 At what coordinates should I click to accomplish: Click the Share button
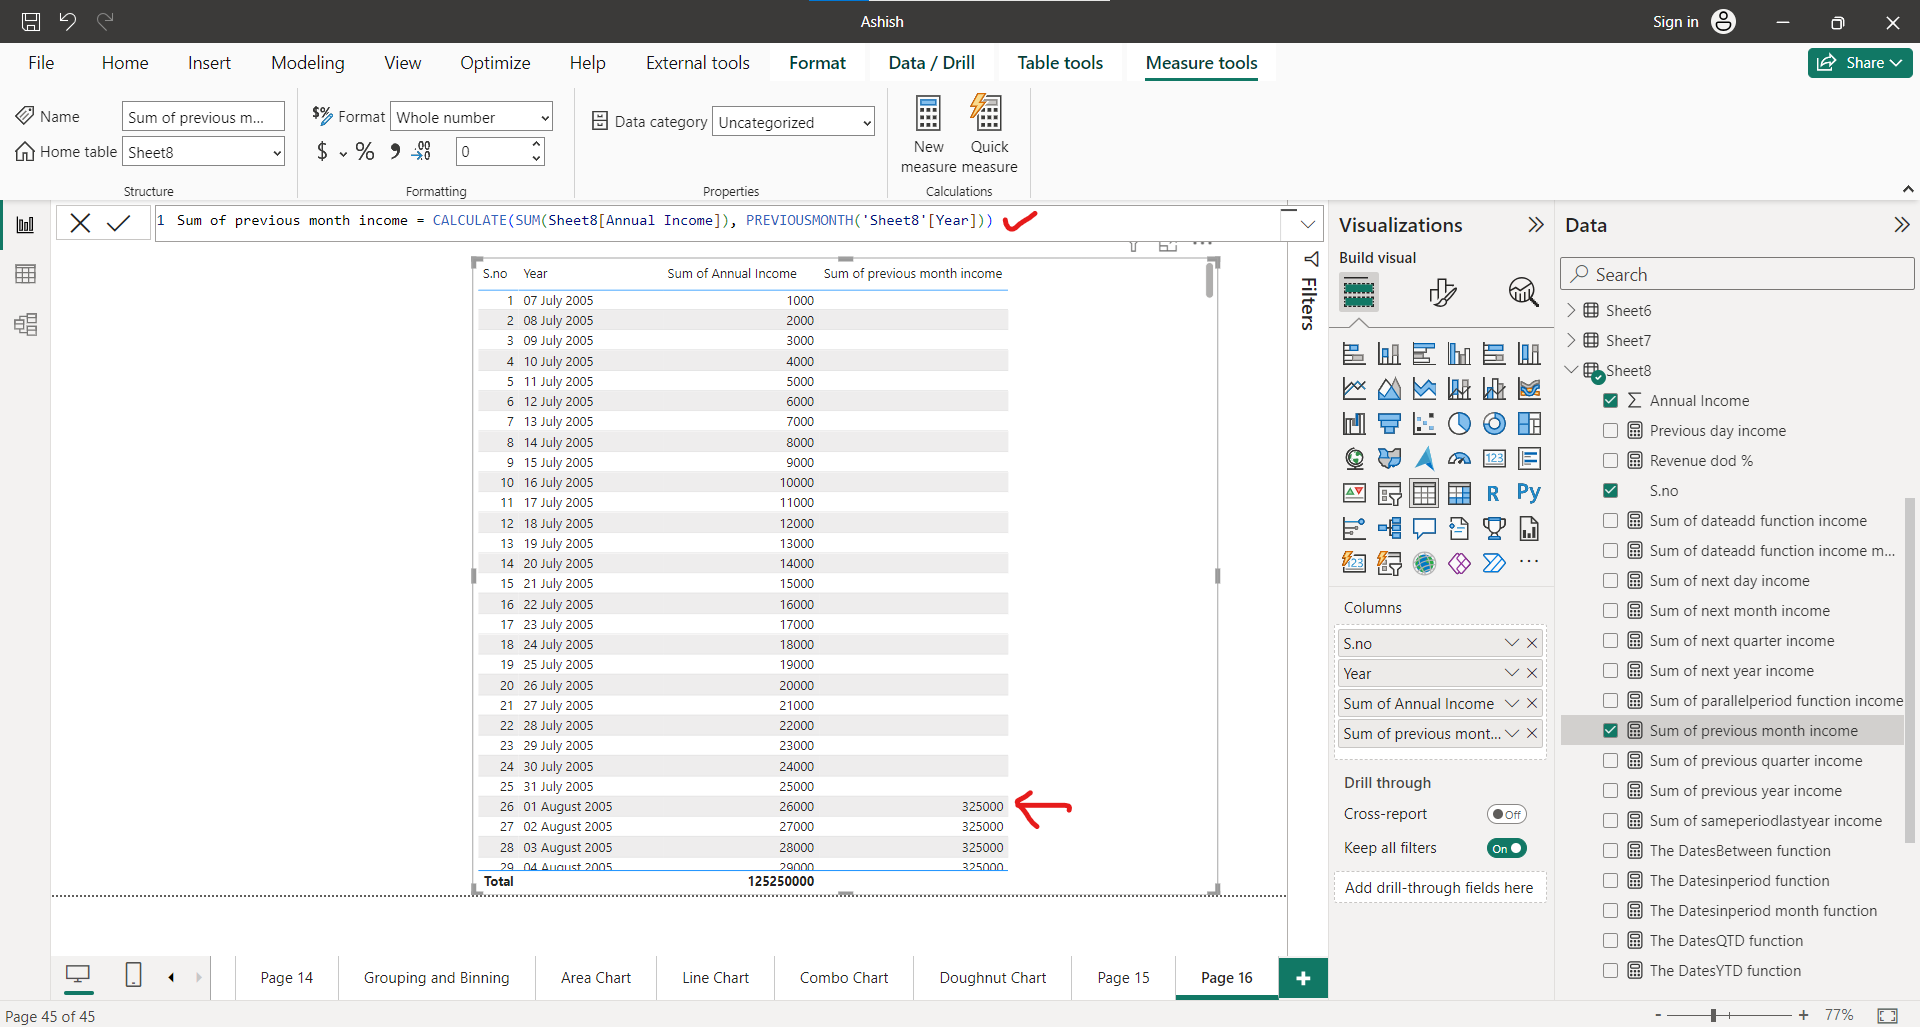click(x=1859, y=62)
